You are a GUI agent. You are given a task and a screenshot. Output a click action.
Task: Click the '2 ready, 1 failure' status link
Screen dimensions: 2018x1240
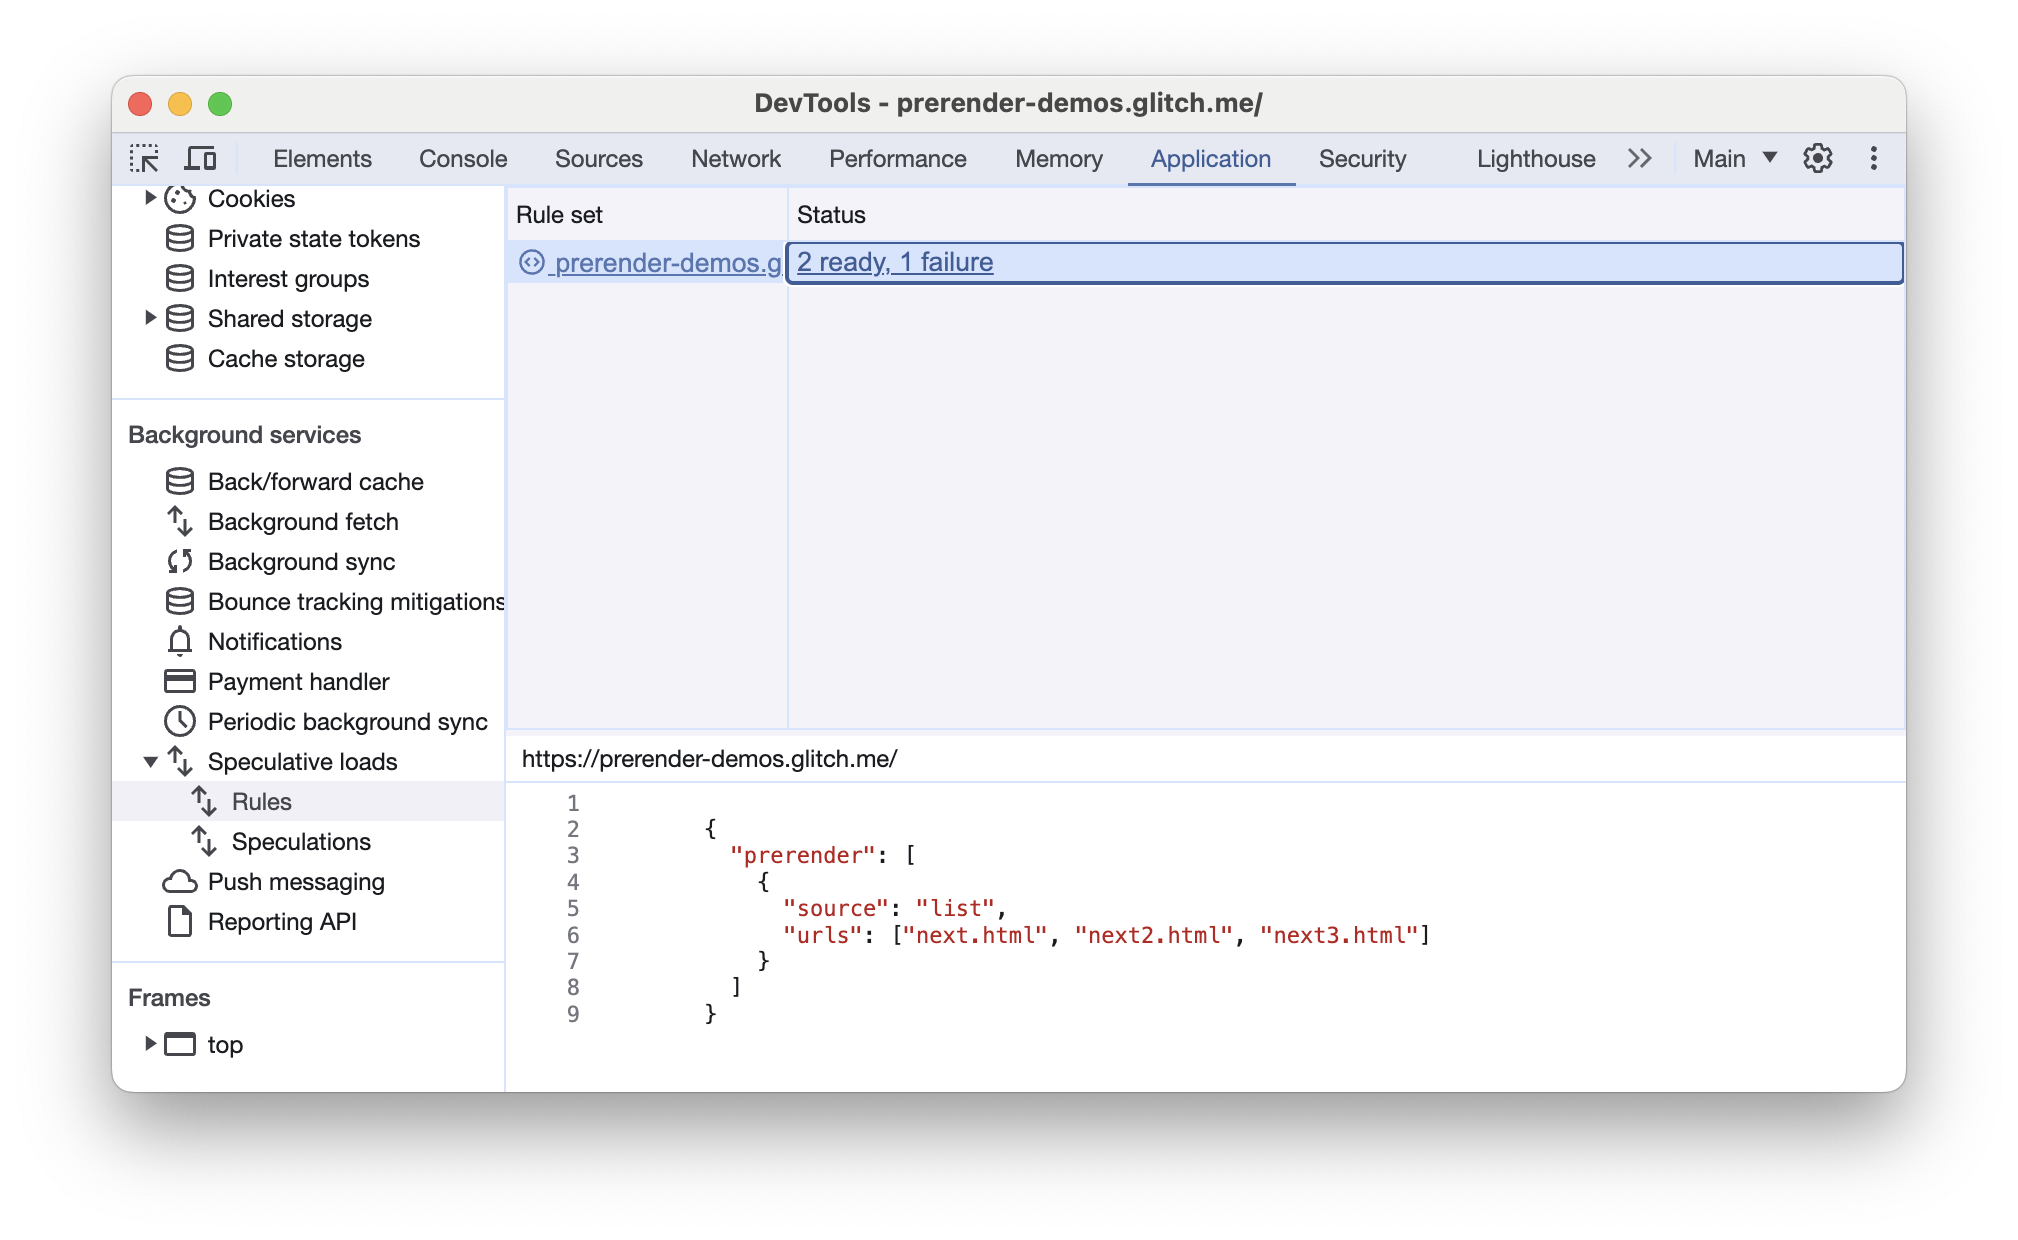point(897,262)
